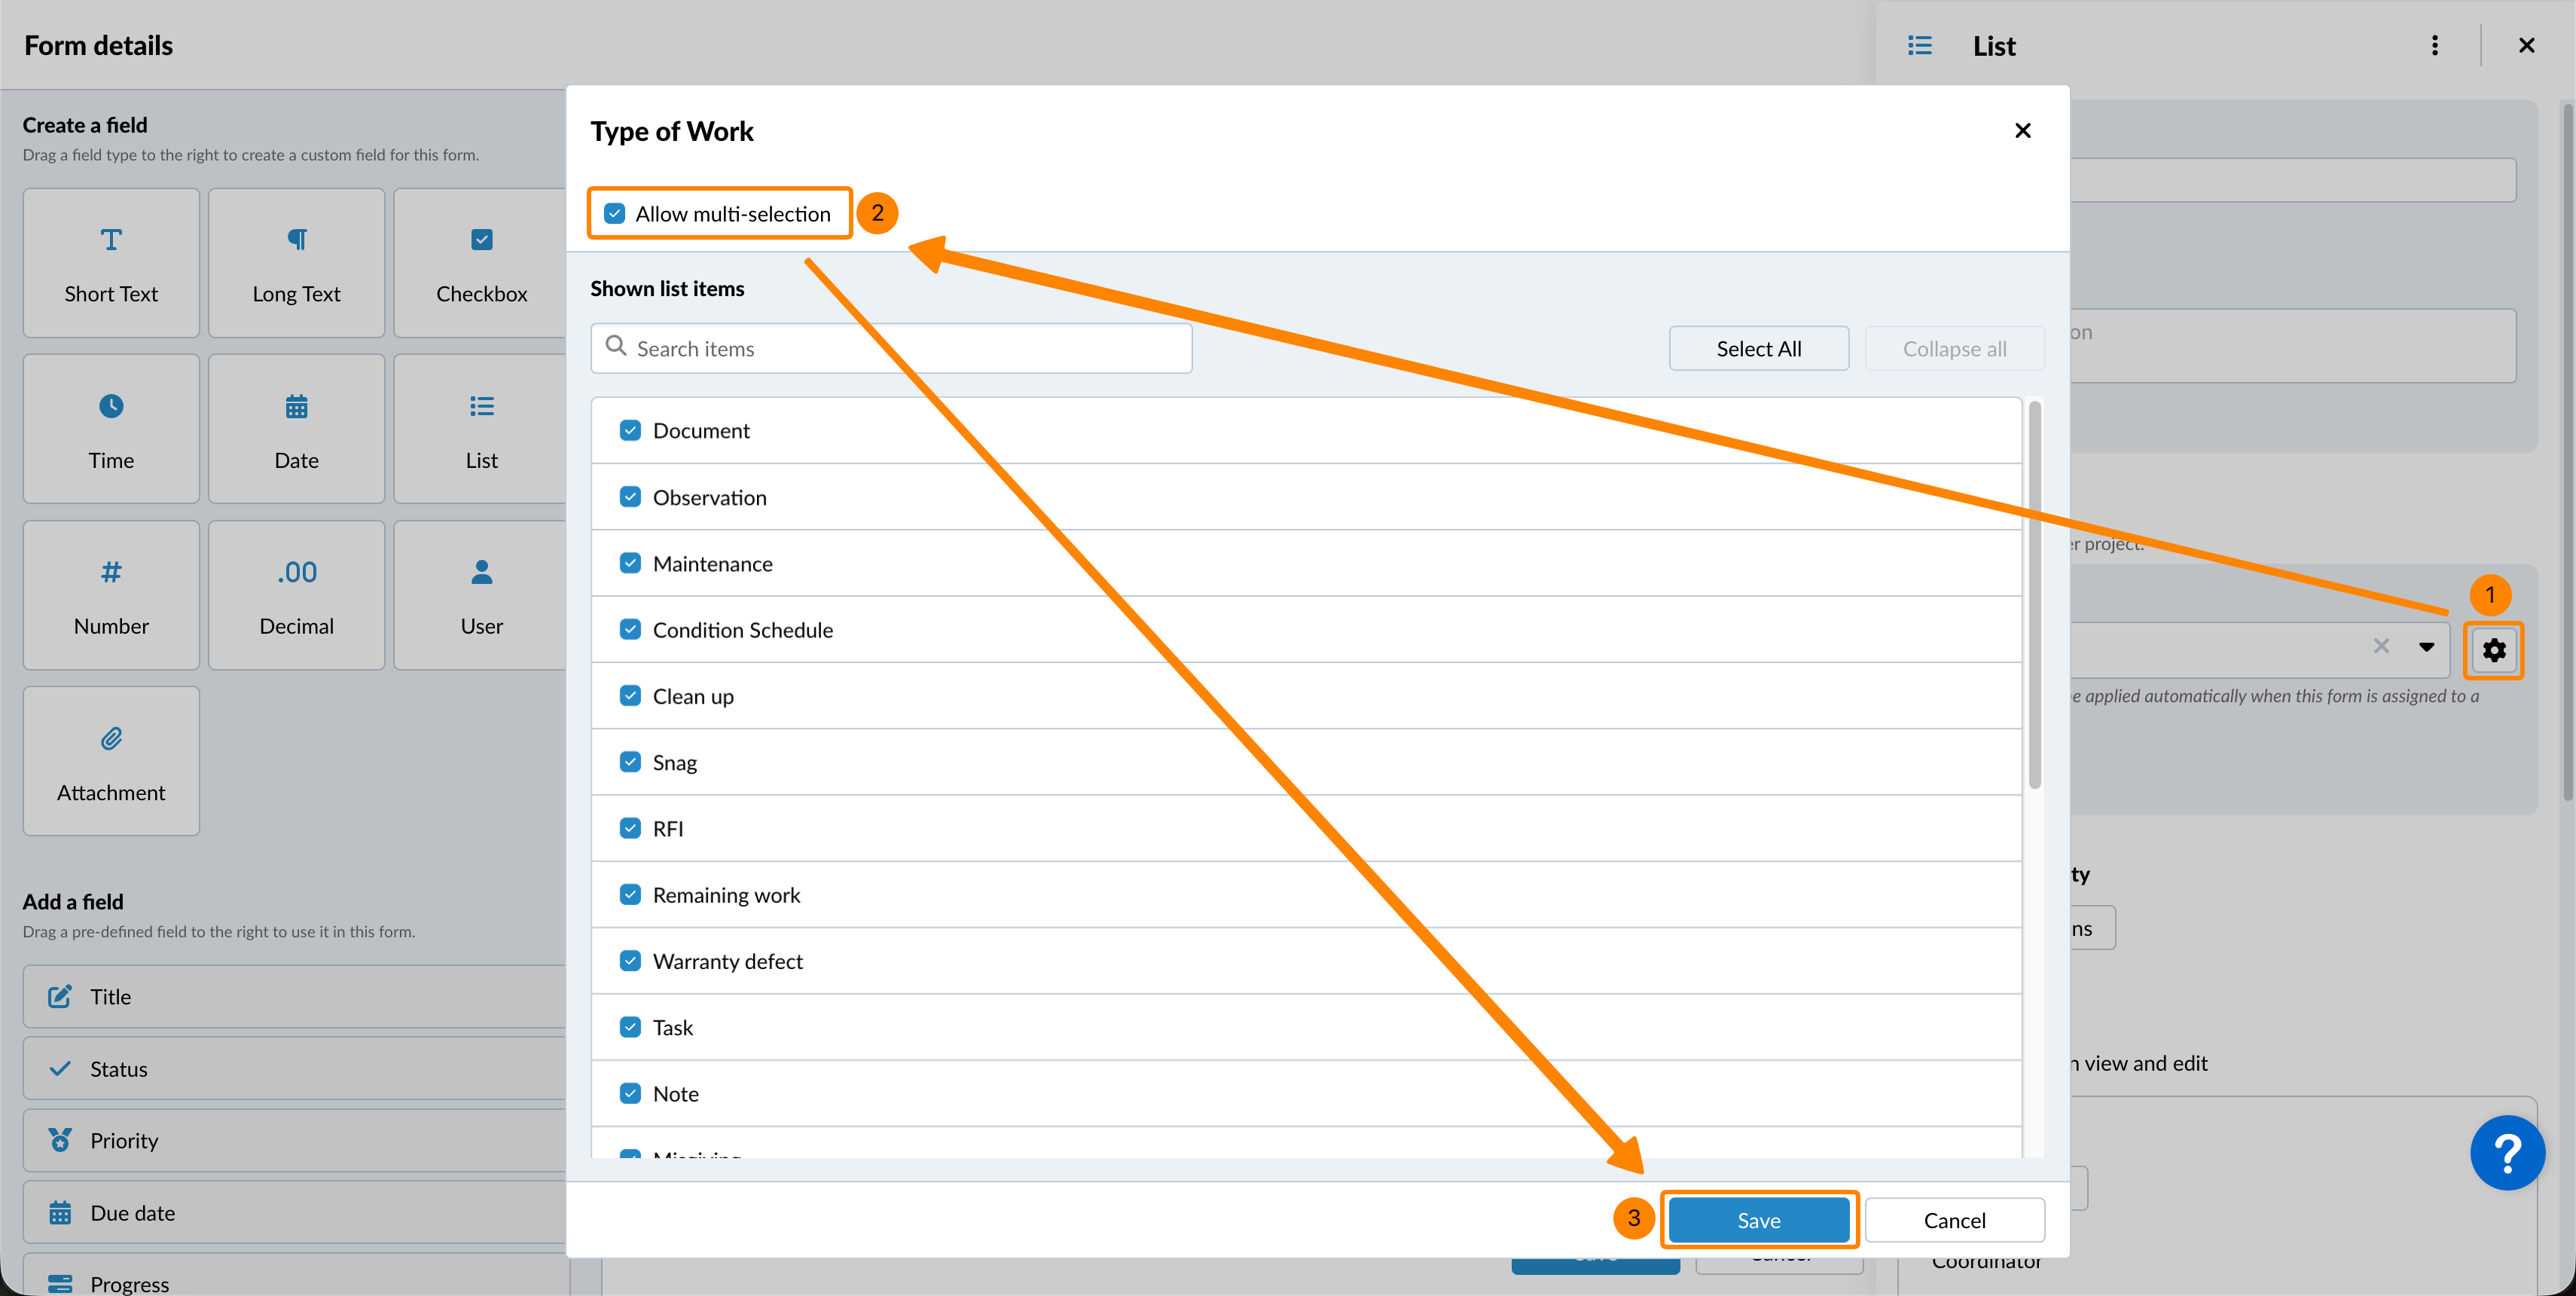
Task: Select the Time field type icon
Action: (111, 406)
